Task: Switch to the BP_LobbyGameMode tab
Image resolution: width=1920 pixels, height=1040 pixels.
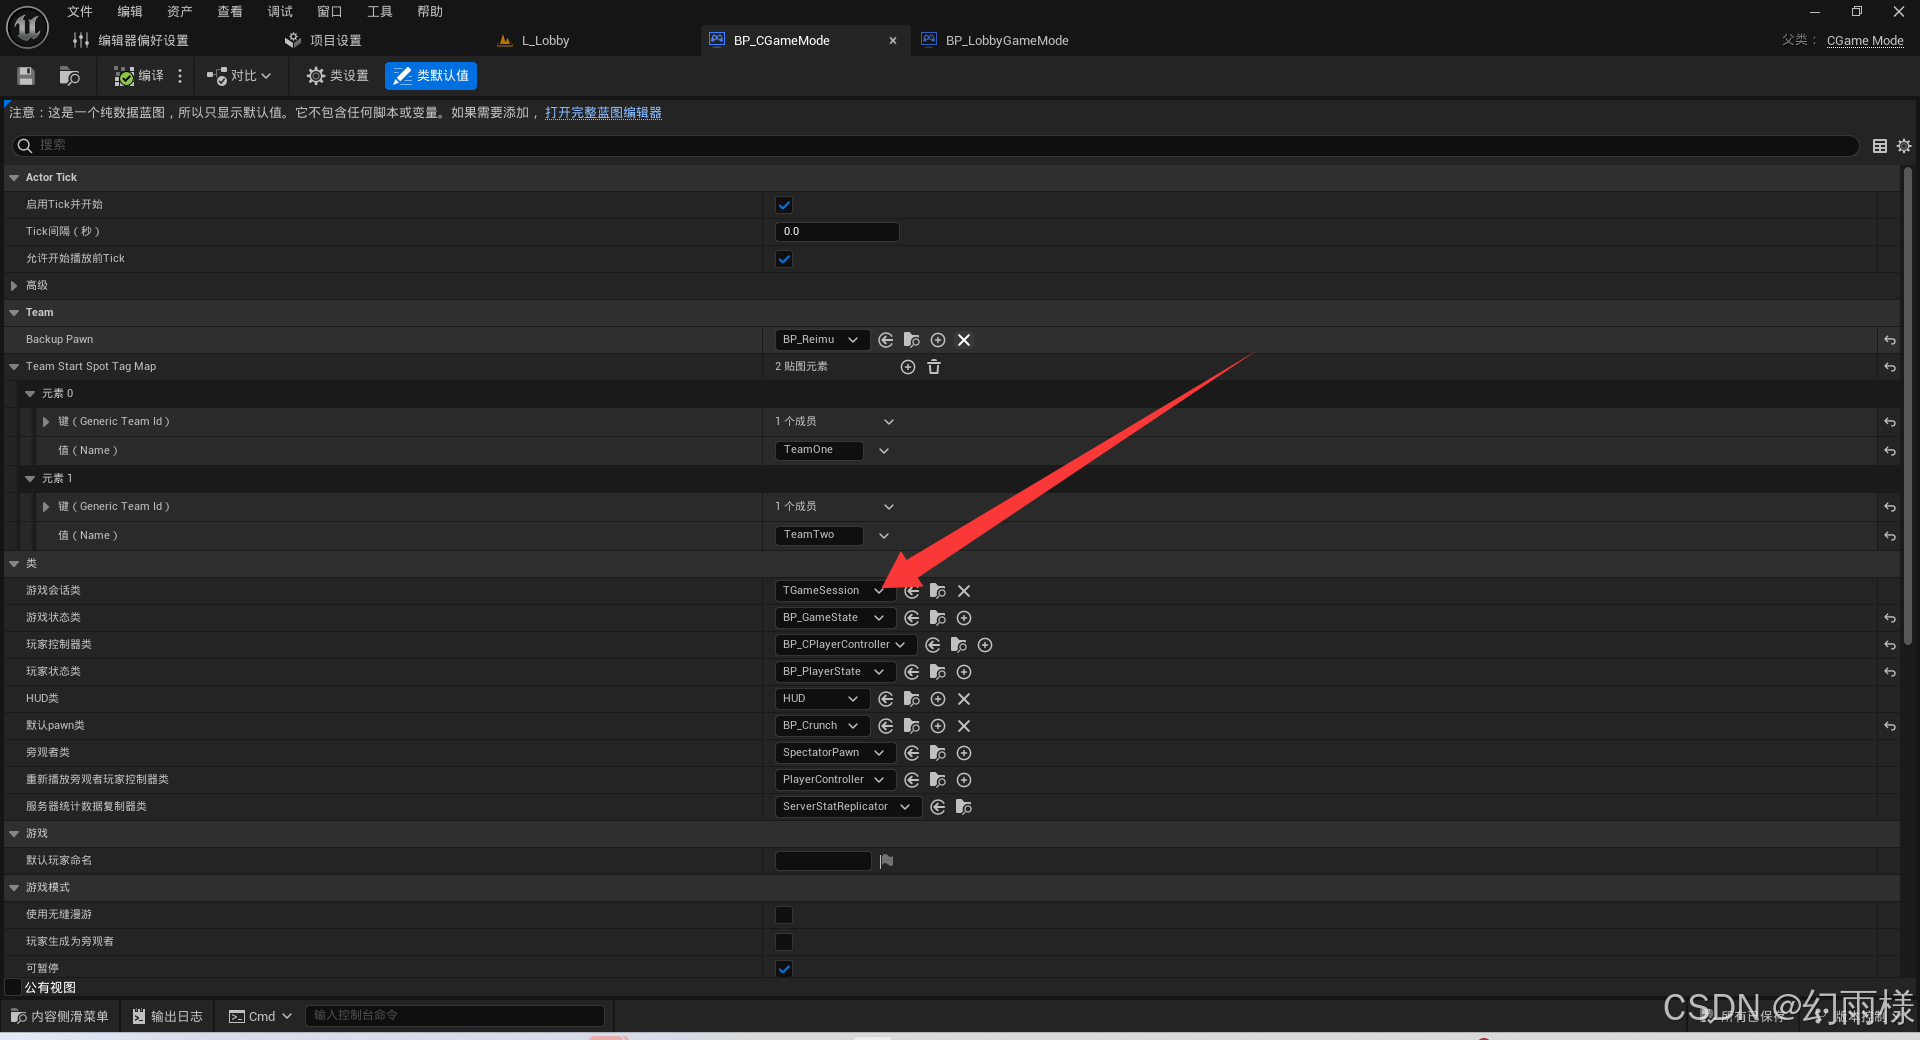Action: click(1006, 41)
